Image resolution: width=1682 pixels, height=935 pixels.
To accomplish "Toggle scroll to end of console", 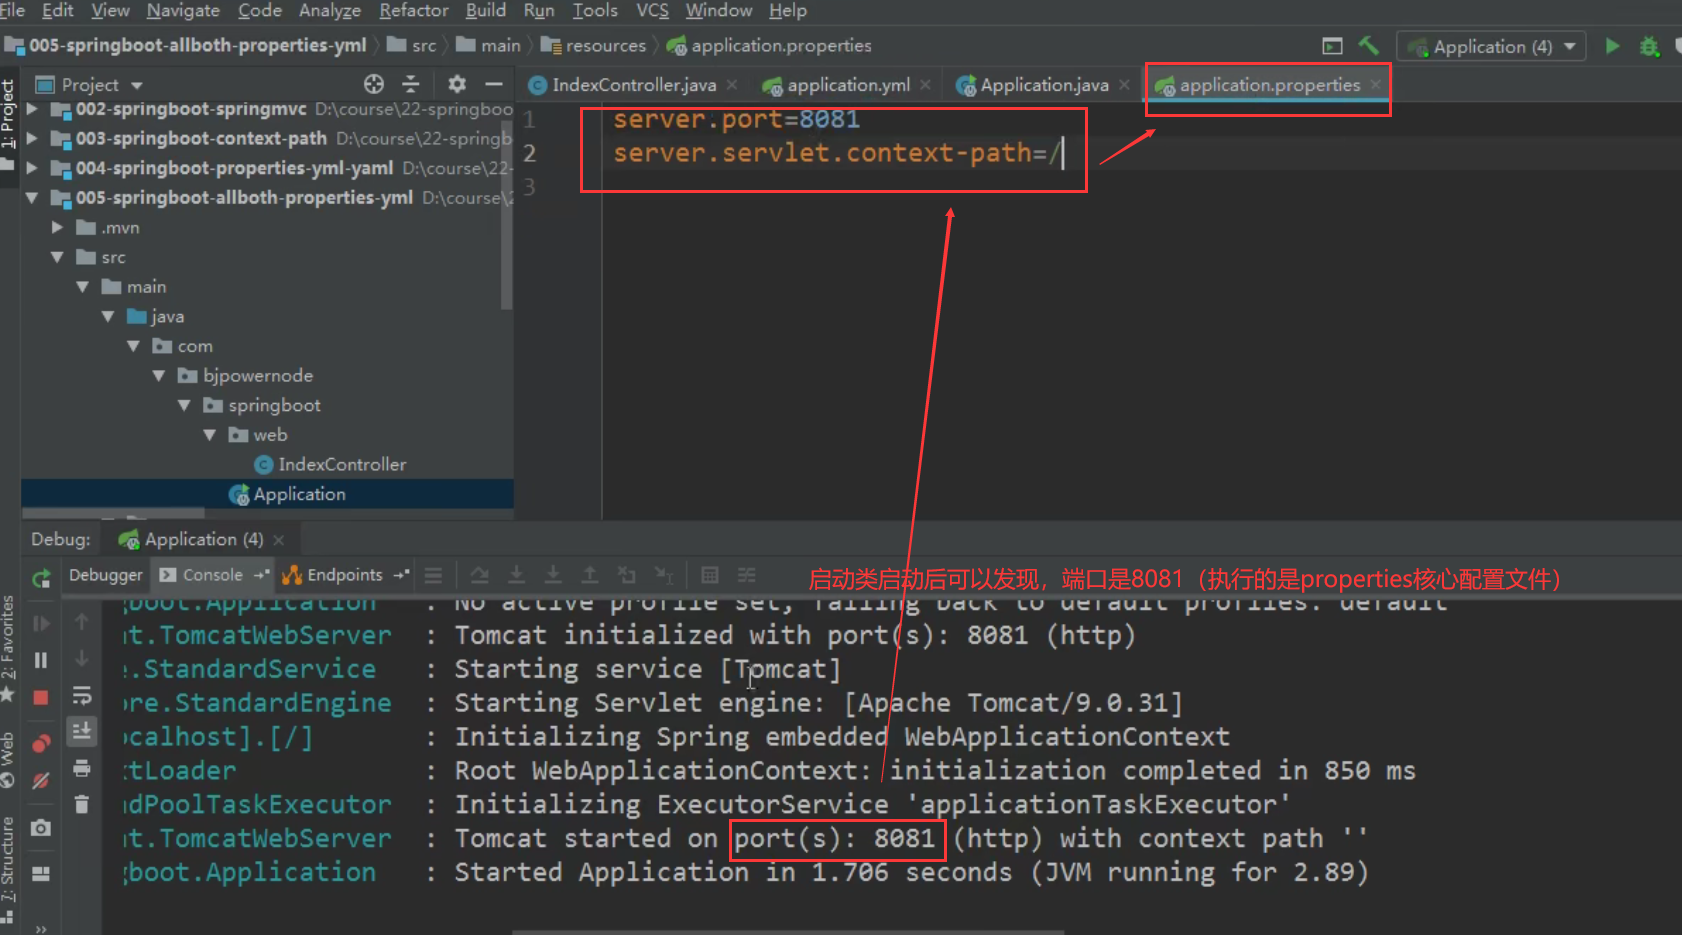I will click(x=82, y=731).
